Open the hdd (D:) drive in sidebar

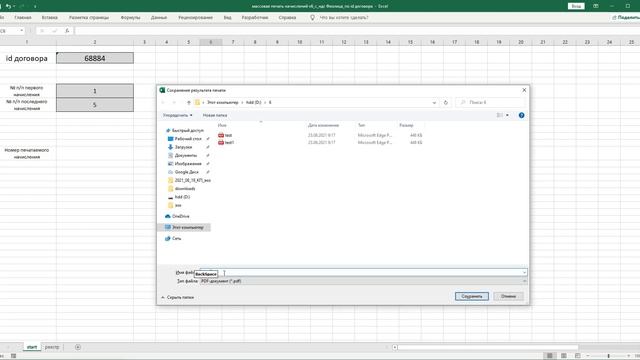tap(179, 197)
